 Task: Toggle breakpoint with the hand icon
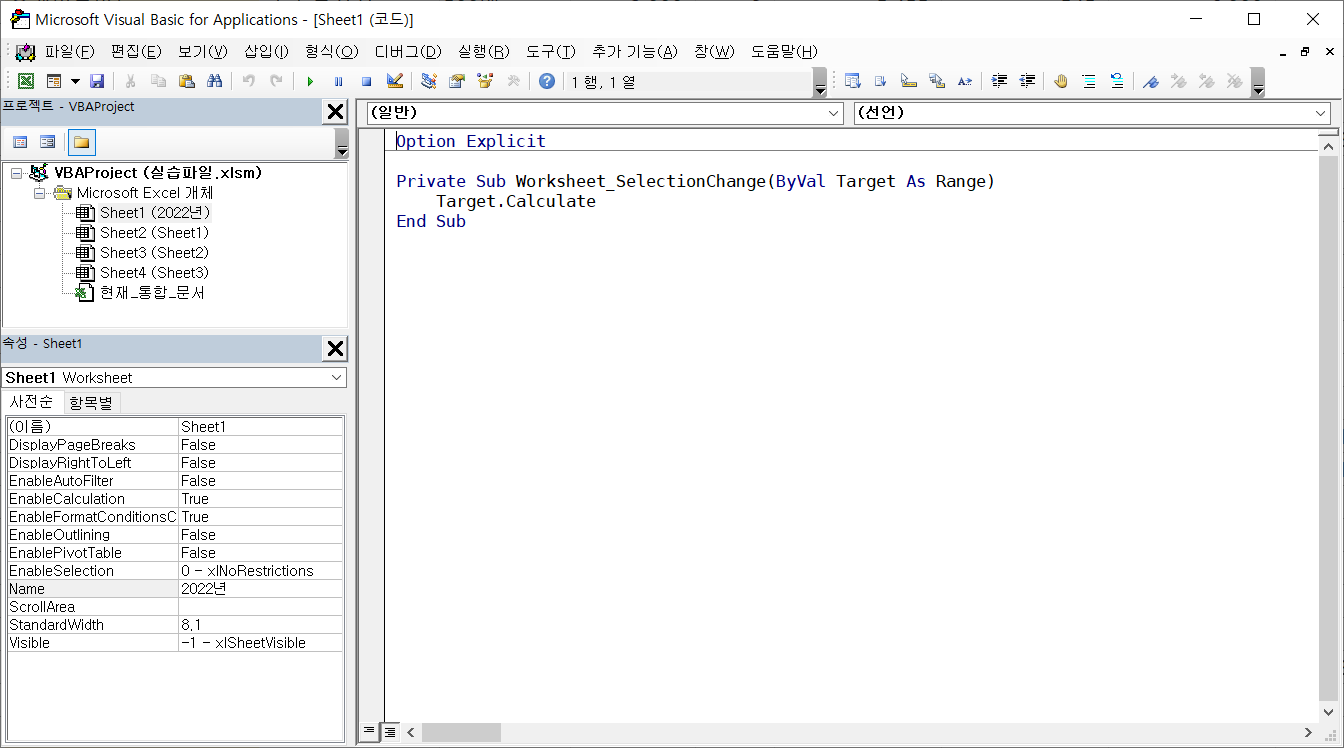[1061, 81]
